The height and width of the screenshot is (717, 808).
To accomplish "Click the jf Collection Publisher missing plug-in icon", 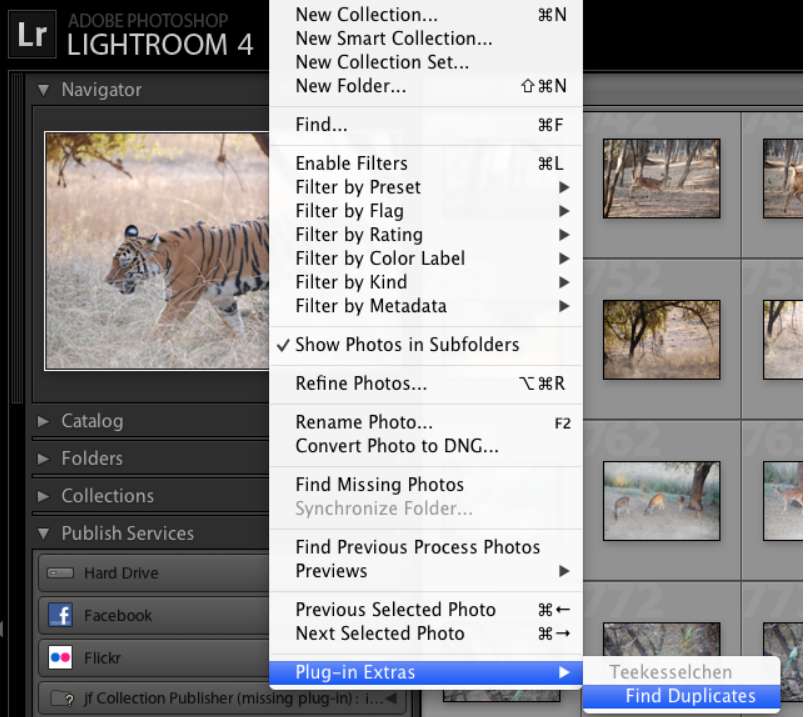I will pos(60,698).
